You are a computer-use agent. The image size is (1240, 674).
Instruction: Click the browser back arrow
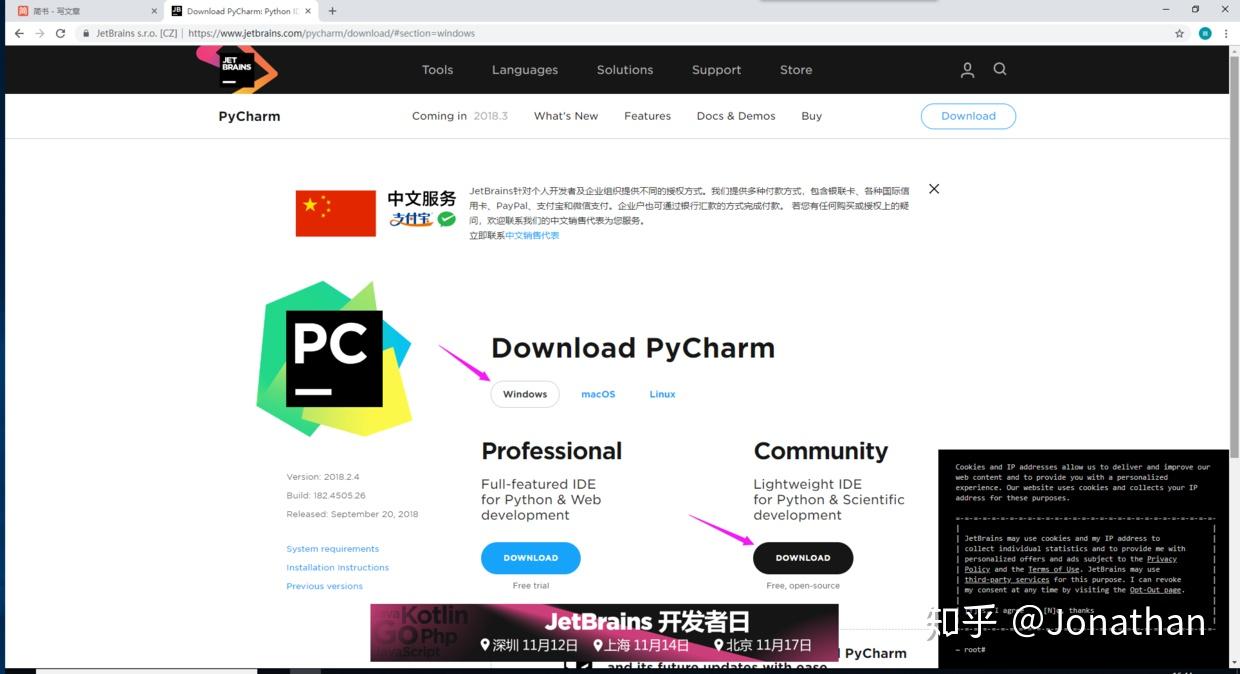coord(18,32)
